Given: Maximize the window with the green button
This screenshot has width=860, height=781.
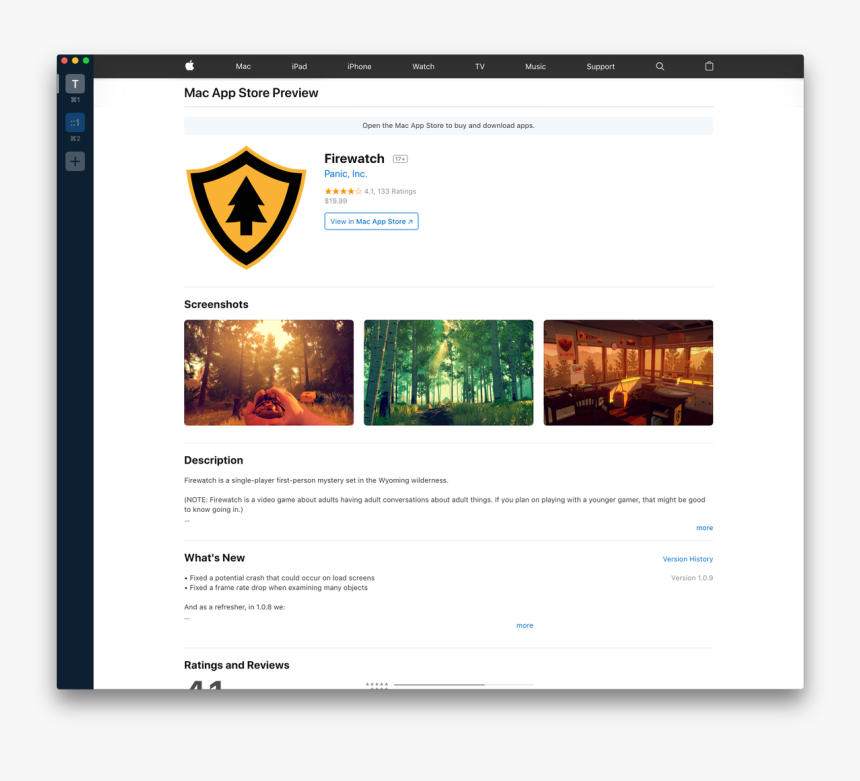Looking at the screenshot, I should [86, 60].
